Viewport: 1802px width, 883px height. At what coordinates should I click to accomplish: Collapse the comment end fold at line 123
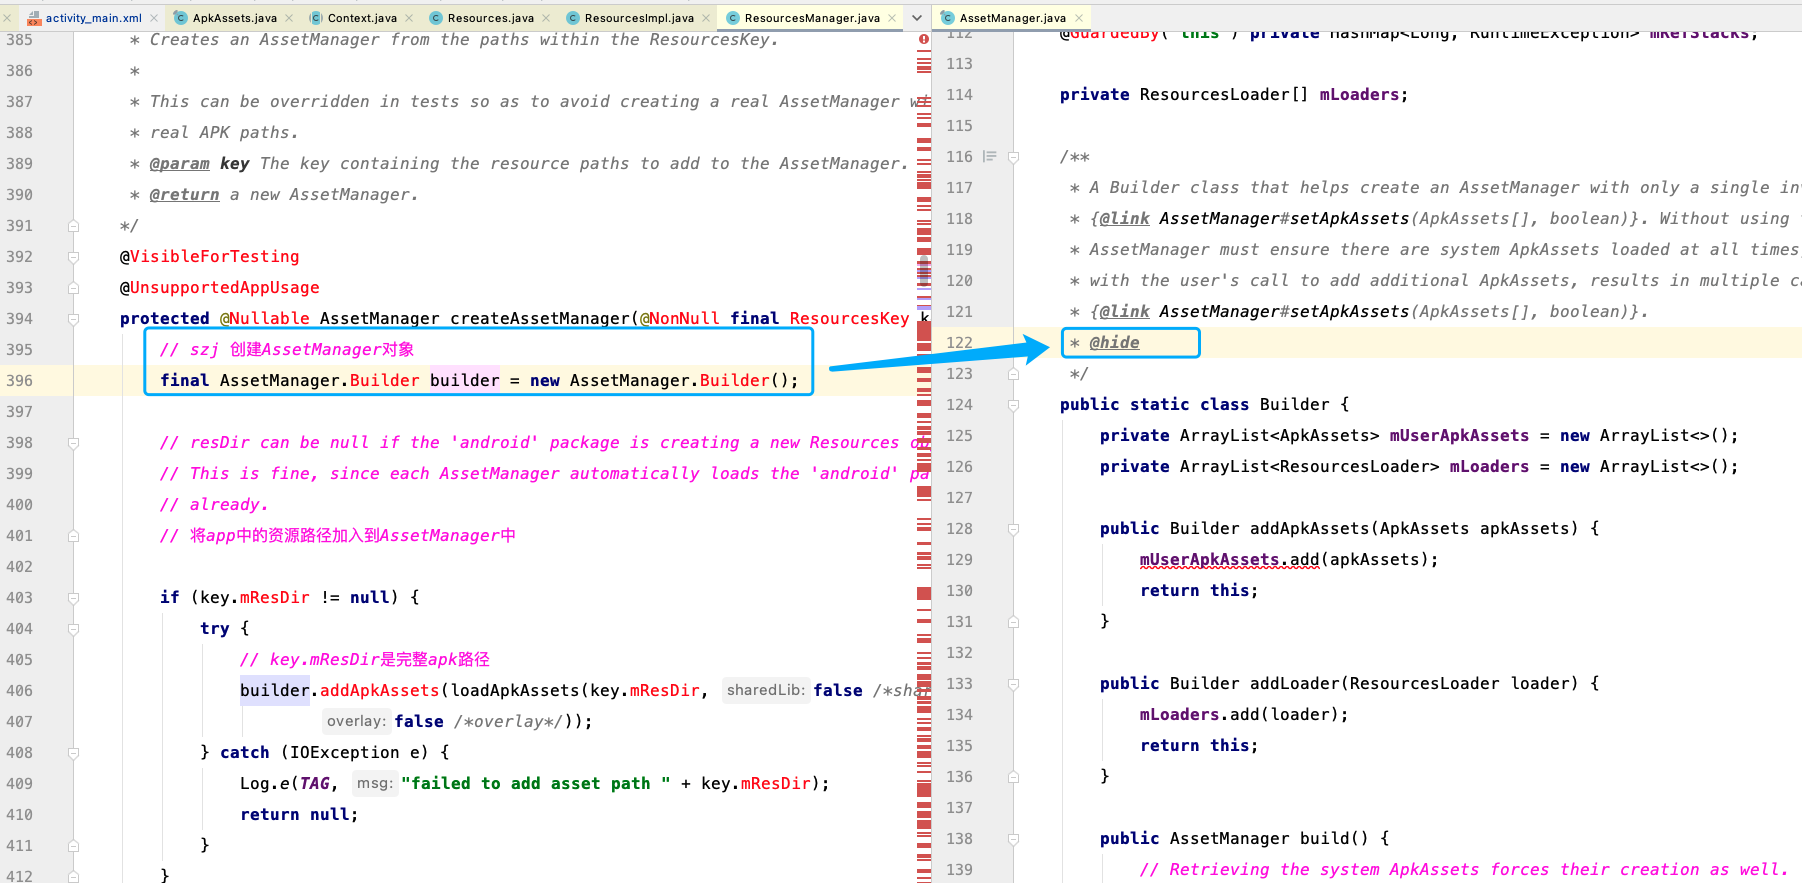[1013, 374]
